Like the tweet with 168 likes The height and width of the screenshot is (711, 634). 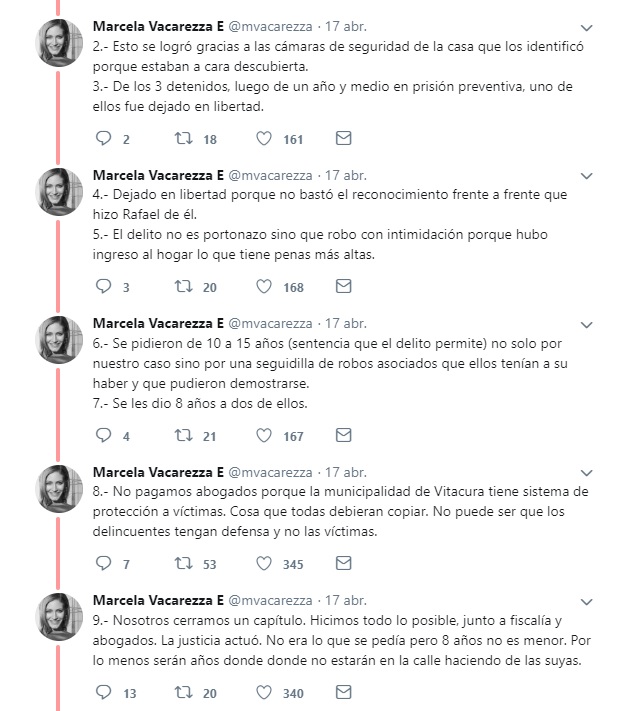[264, 287]
